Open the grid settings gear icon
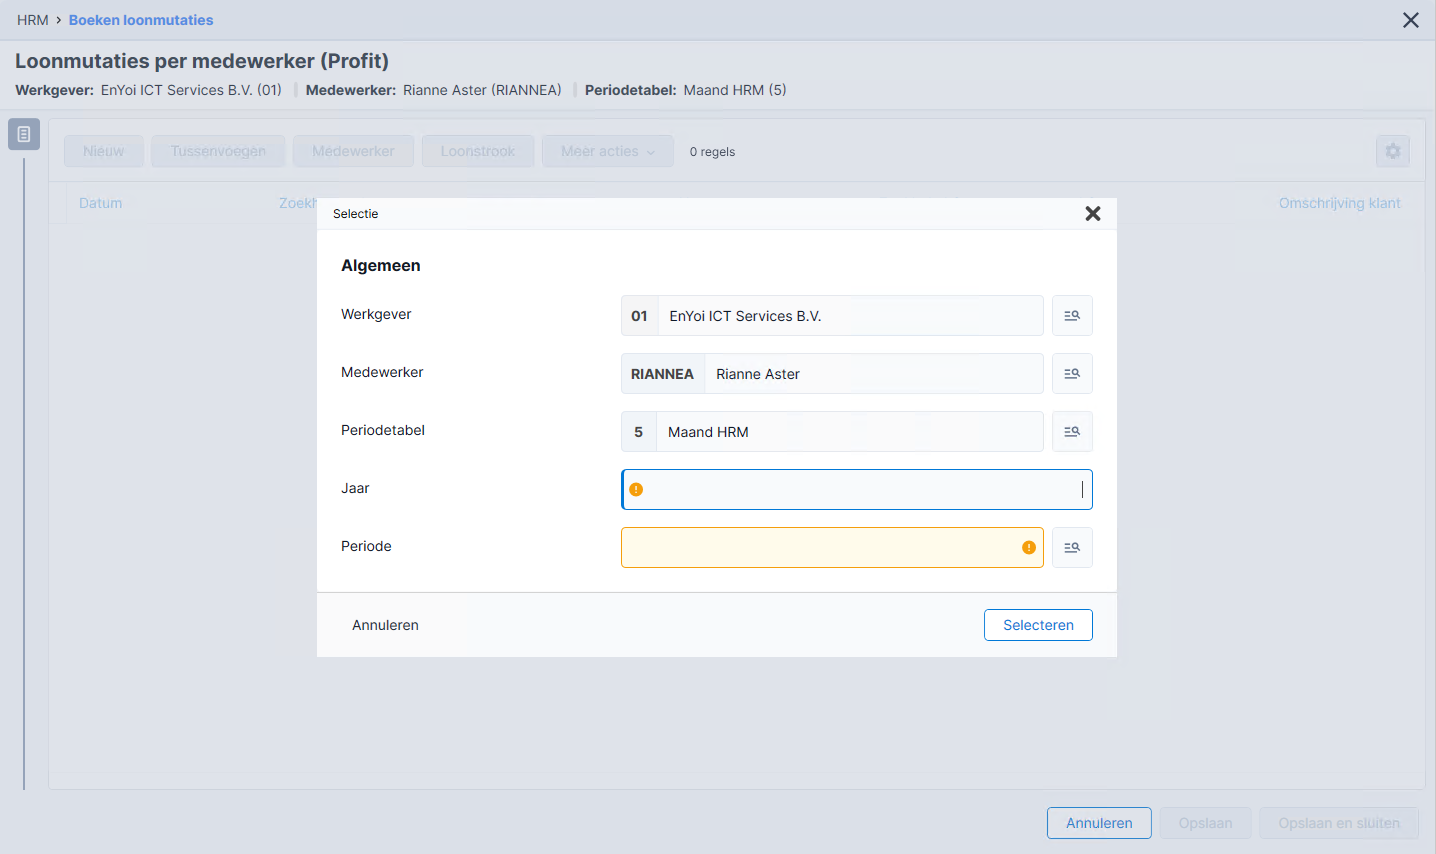Viewport: 1436px width, 854px height. (x=1393, y=152)
